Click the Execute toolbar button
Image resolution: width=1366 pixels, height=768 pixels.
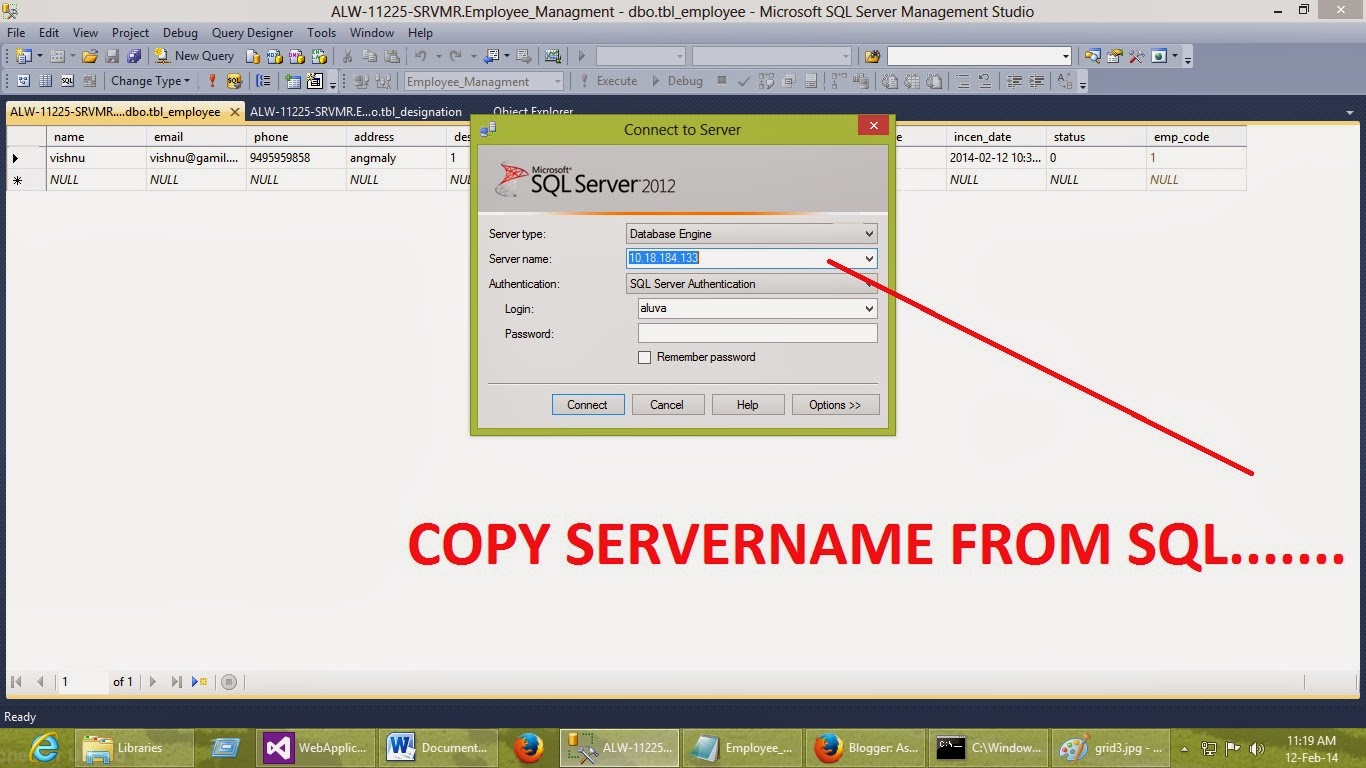[x=608, y=81]
